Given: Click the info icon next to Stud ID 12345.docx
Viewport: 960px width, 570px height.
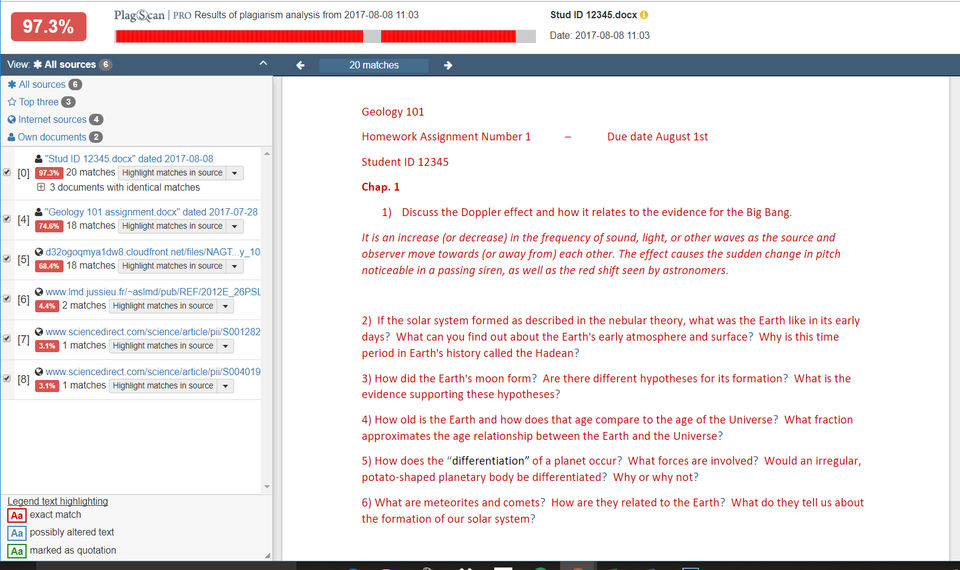Looking at the screenshot, I should pos(644,15).
